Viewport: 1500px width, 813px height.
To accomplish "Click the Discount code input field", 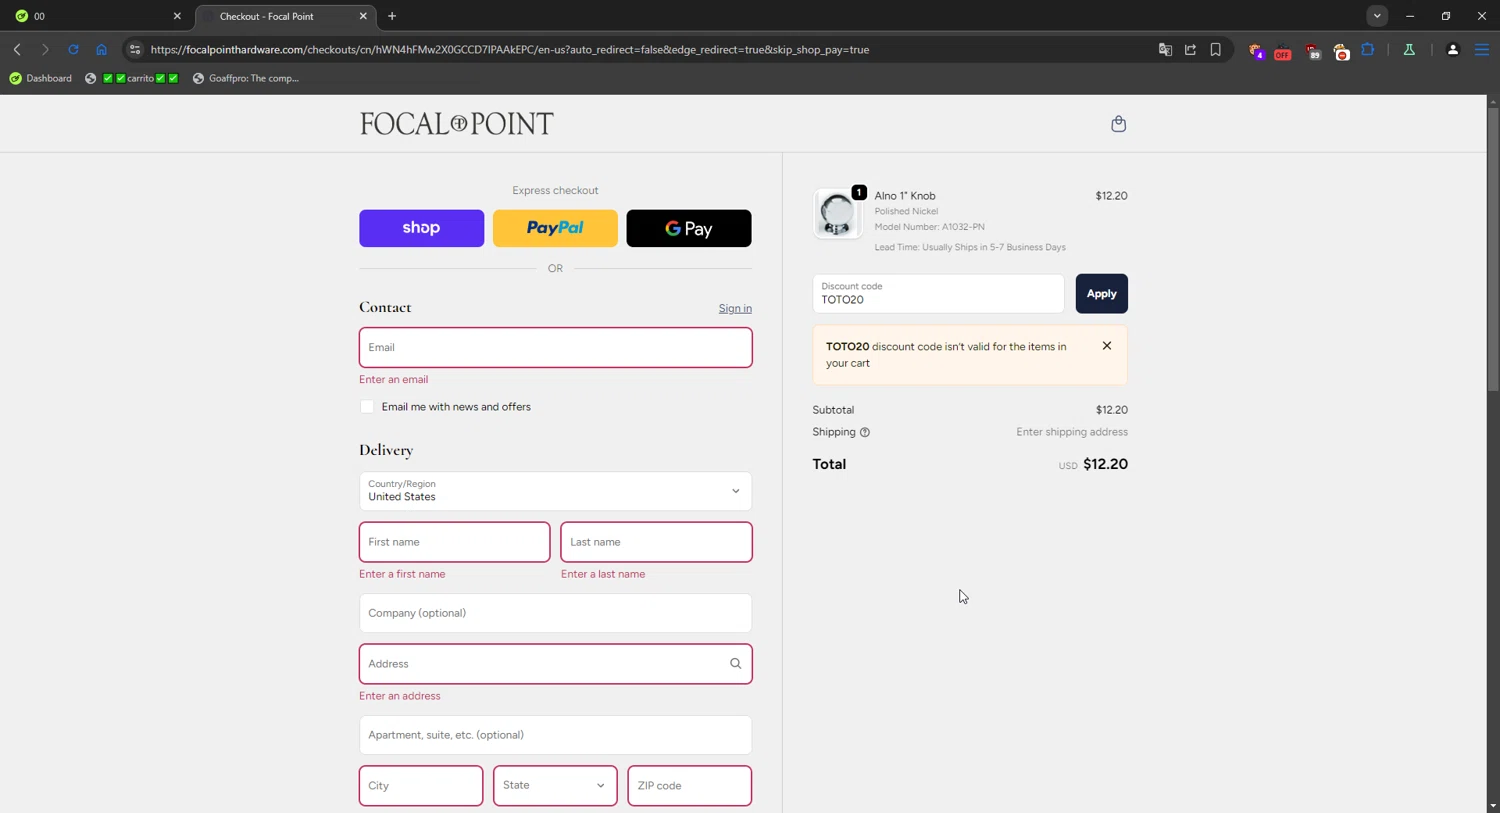I will (x=938, y=294).
